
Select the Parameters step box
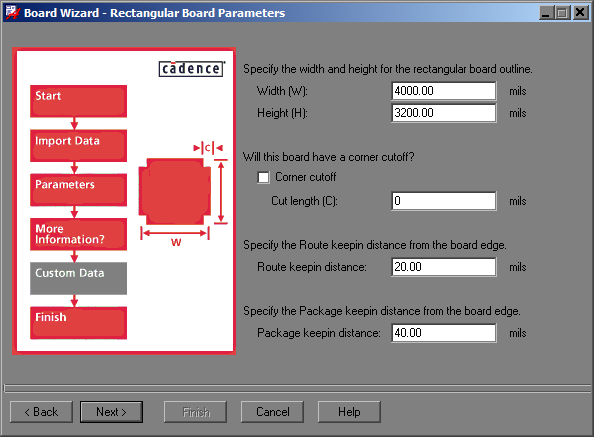pyautogui.click(x=78, y=190)
